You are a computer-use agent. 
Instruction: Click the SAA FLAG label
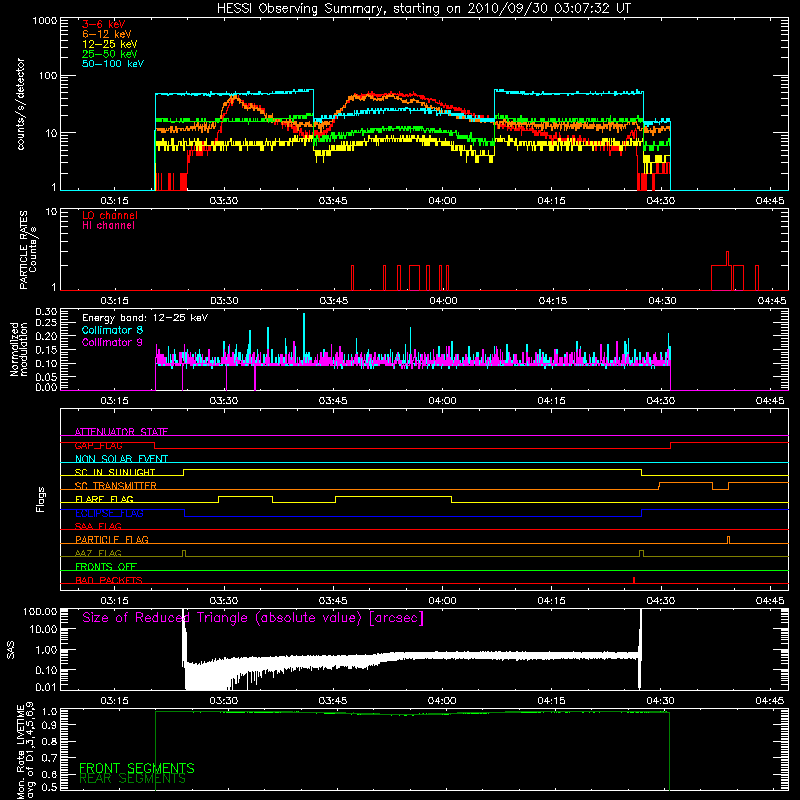click(98, 526)
